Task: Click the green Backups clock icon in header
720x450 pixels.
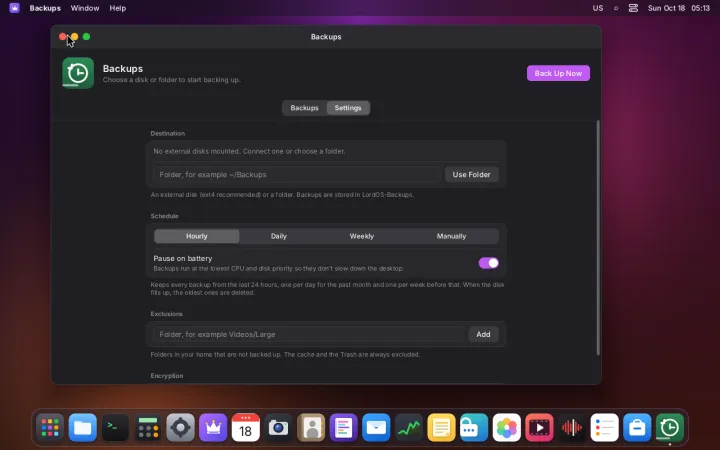Action: coord(78,73)
